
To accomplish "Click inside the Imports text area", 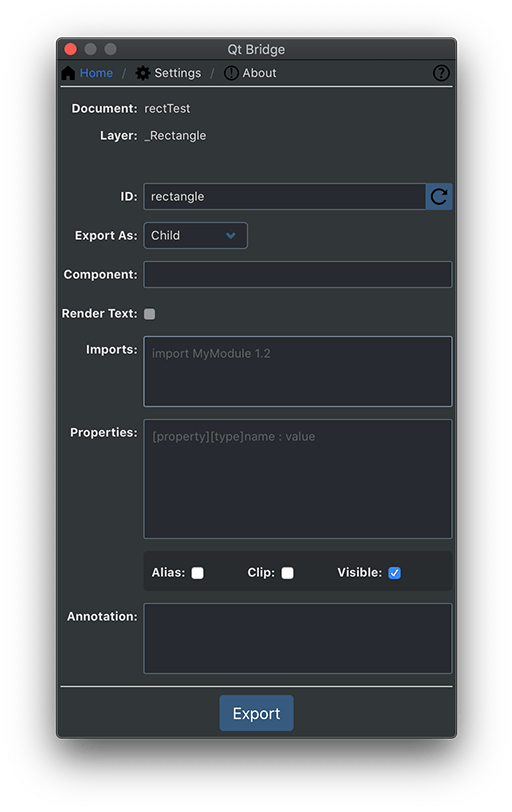I will tap(298, 371).
